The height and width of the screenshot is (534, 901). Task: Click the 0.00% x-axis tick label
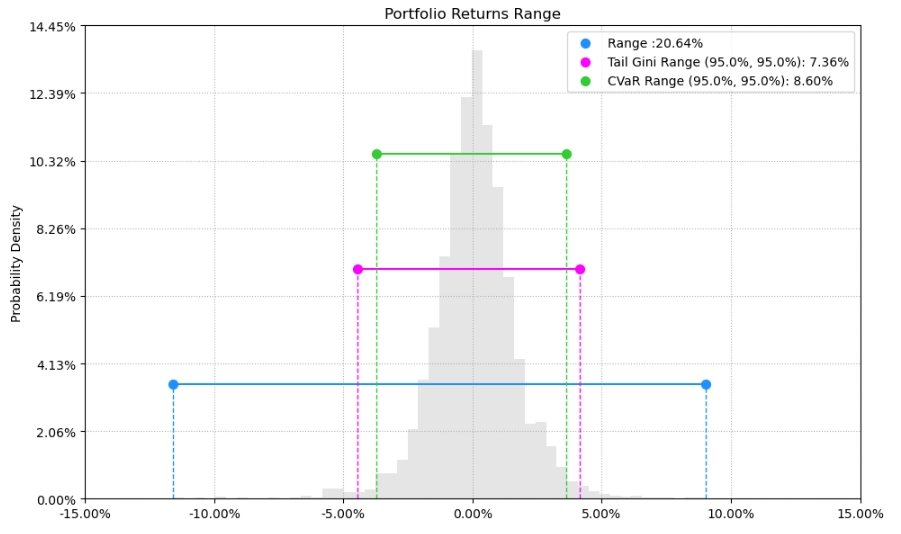(x=473, y=514)
